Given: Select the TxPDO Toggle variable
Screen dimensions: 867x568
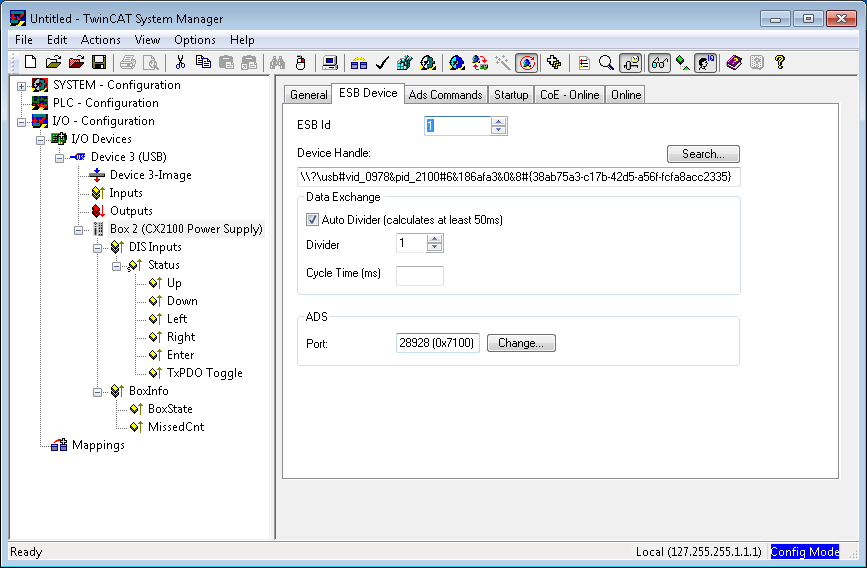Looking at the screenshot, I should (205, 373).
